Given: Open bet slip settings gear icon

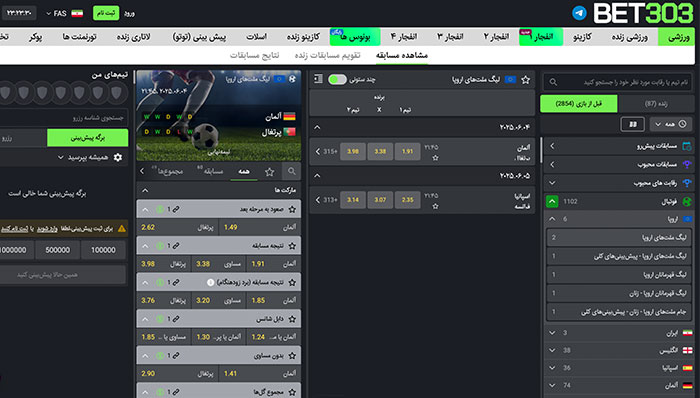Looking at the screenshot, I should pyautogui.click(x=118, y=157).
